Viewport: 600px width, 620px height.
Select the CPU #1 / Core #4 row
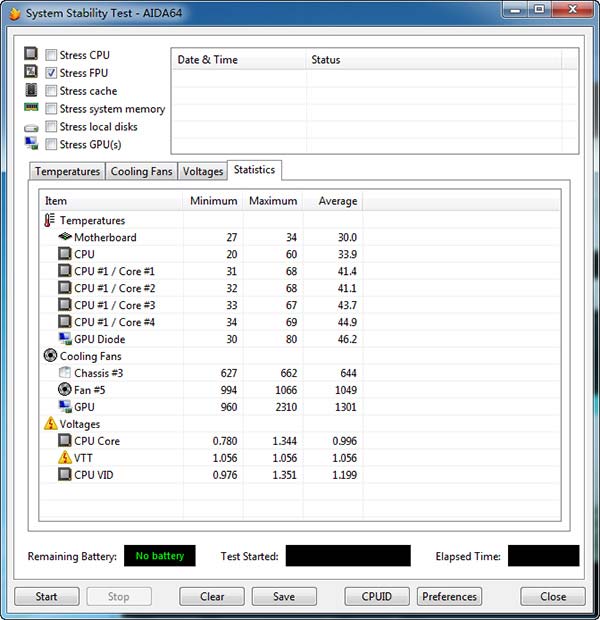114,322
